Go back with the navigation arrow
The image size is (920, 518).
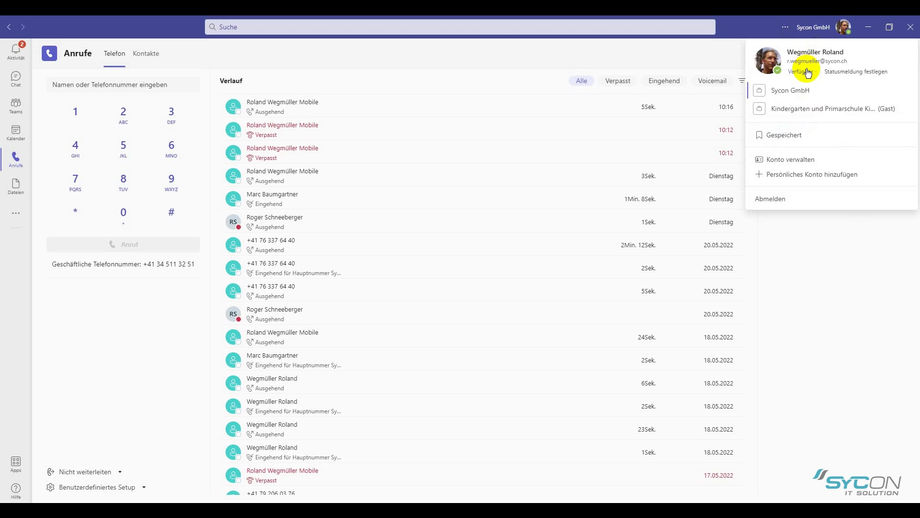point(9,27)
